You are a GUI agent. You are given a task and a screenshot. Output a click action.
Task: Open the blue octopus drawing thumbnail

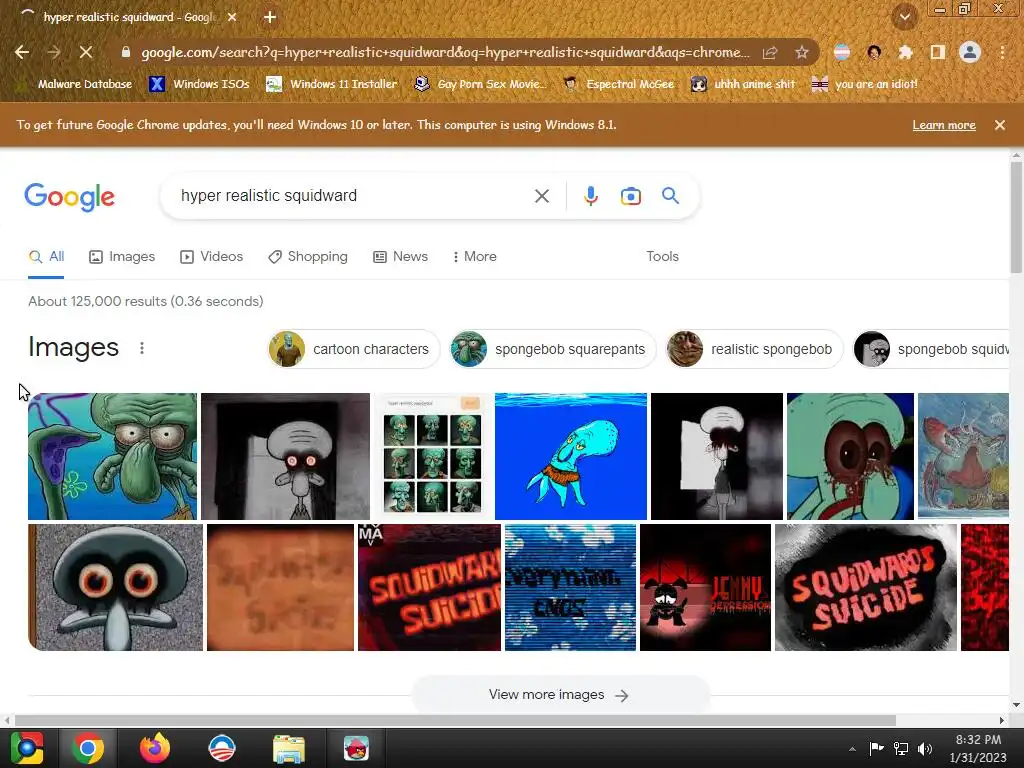tap(571, 456)
